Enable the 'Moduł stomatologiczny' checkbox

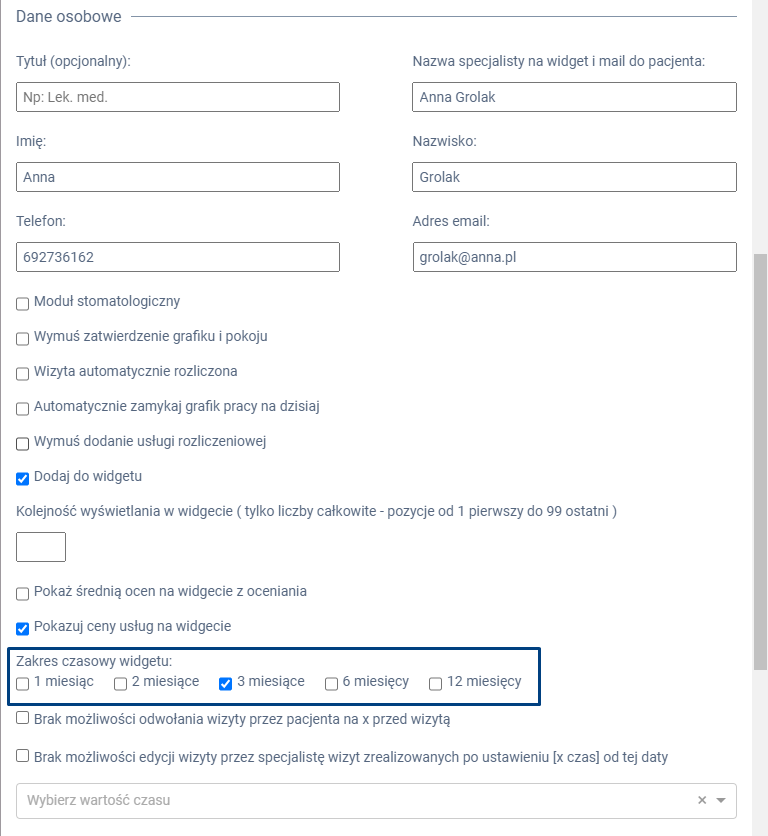[x=23, y=304]
